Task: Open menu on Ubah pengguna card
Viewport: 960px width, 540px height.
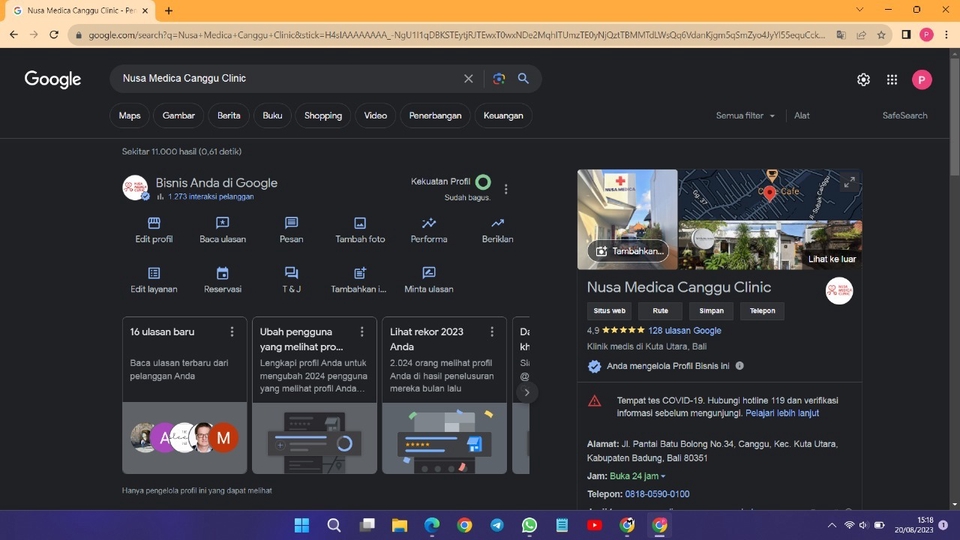Action: tap(362, 332)
